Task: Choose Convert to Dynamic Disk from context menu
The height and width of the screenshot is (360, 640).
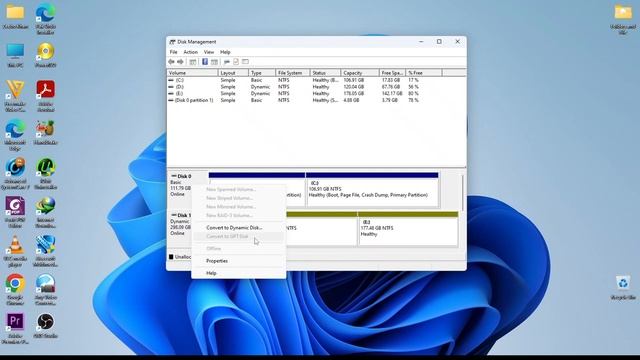Action: (x=238, y=228)
